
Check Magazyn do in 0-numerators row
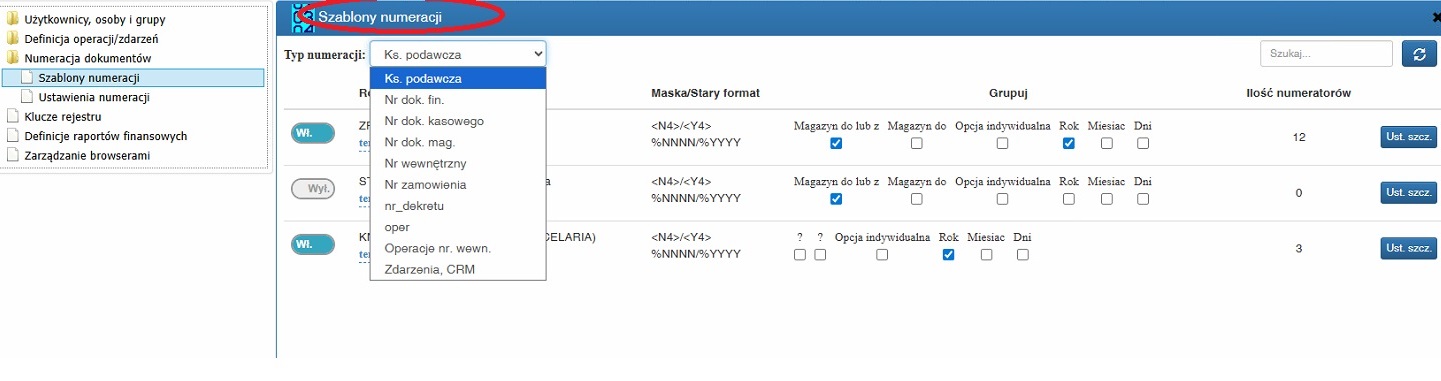click(x=916, y=199)
